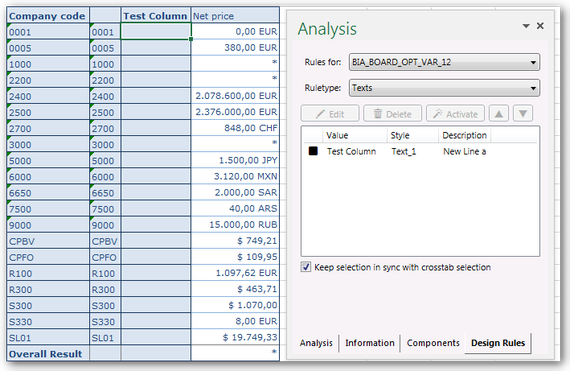Screen dimensions: 570x371
Task: Switch to the Design Rules tab
Action: [x=498, y=343]
